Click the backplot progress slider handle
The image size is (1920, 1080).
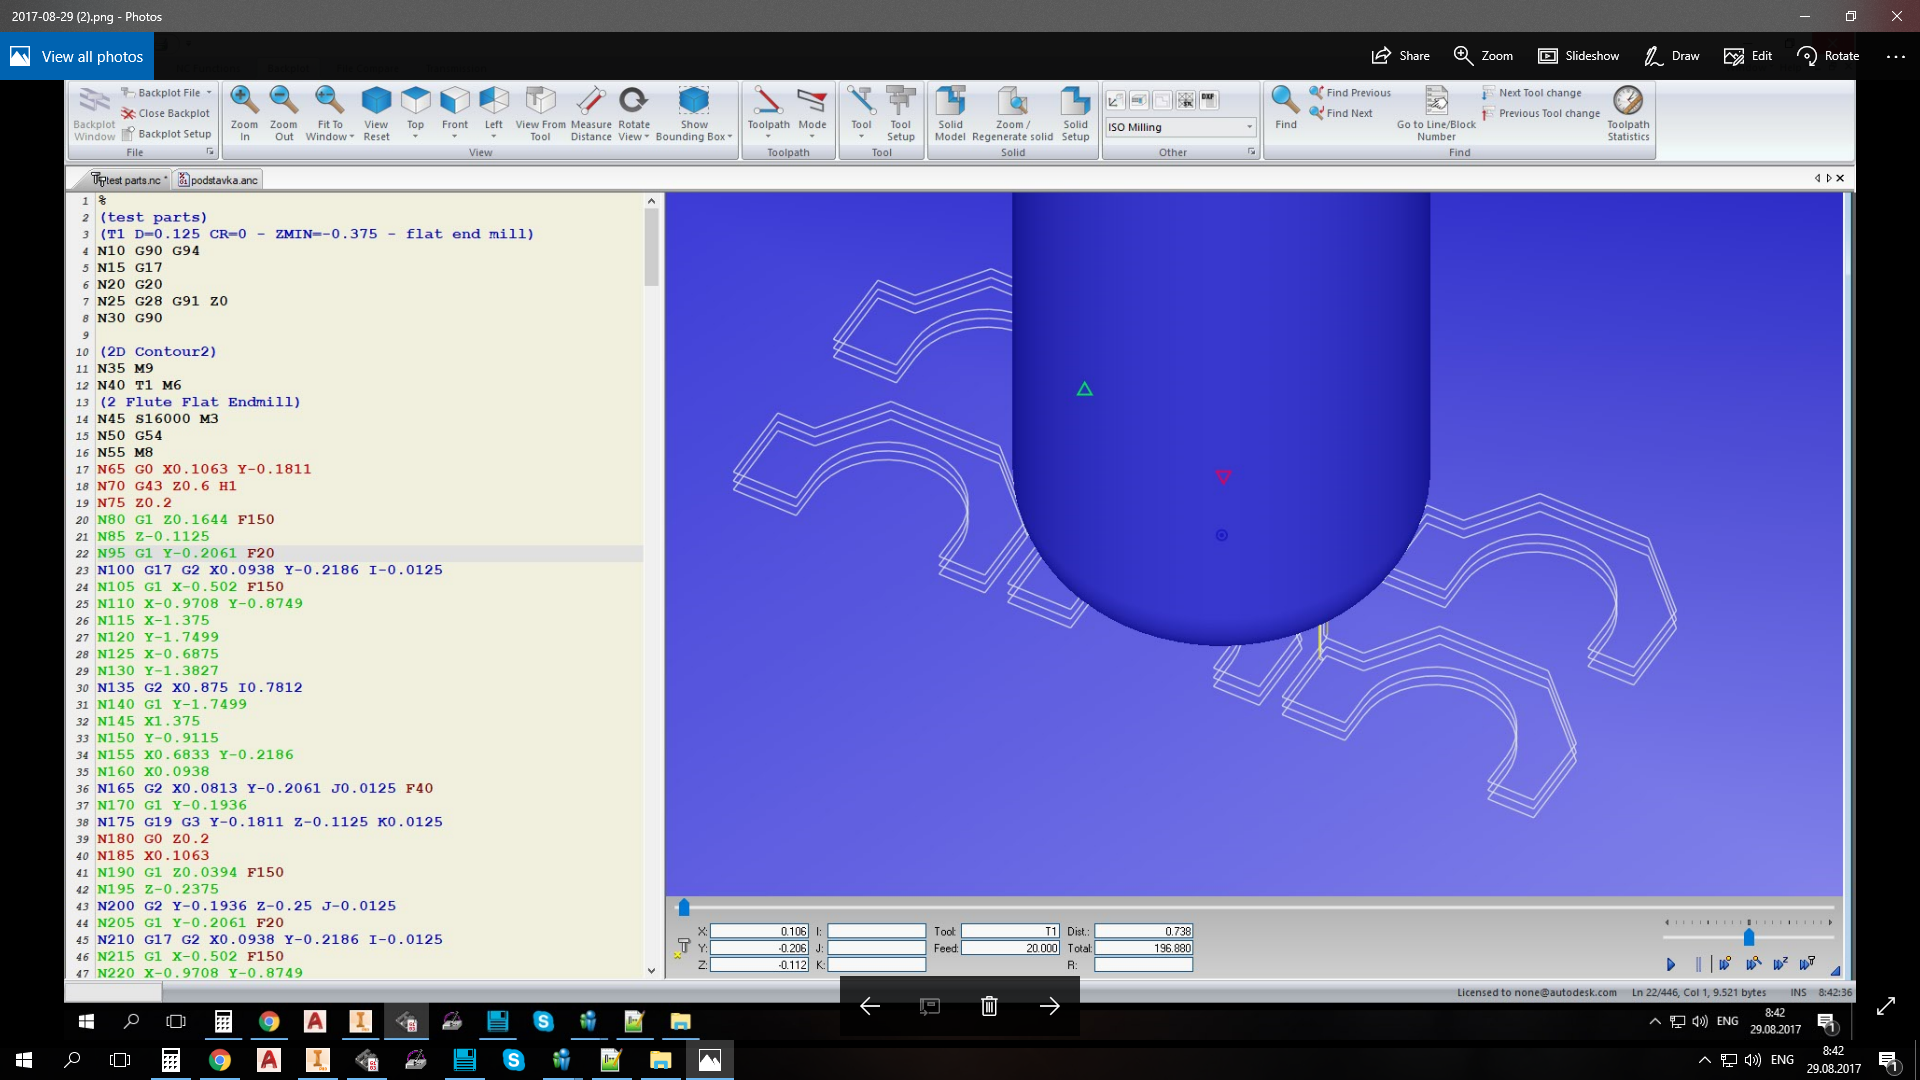(684, 907)
